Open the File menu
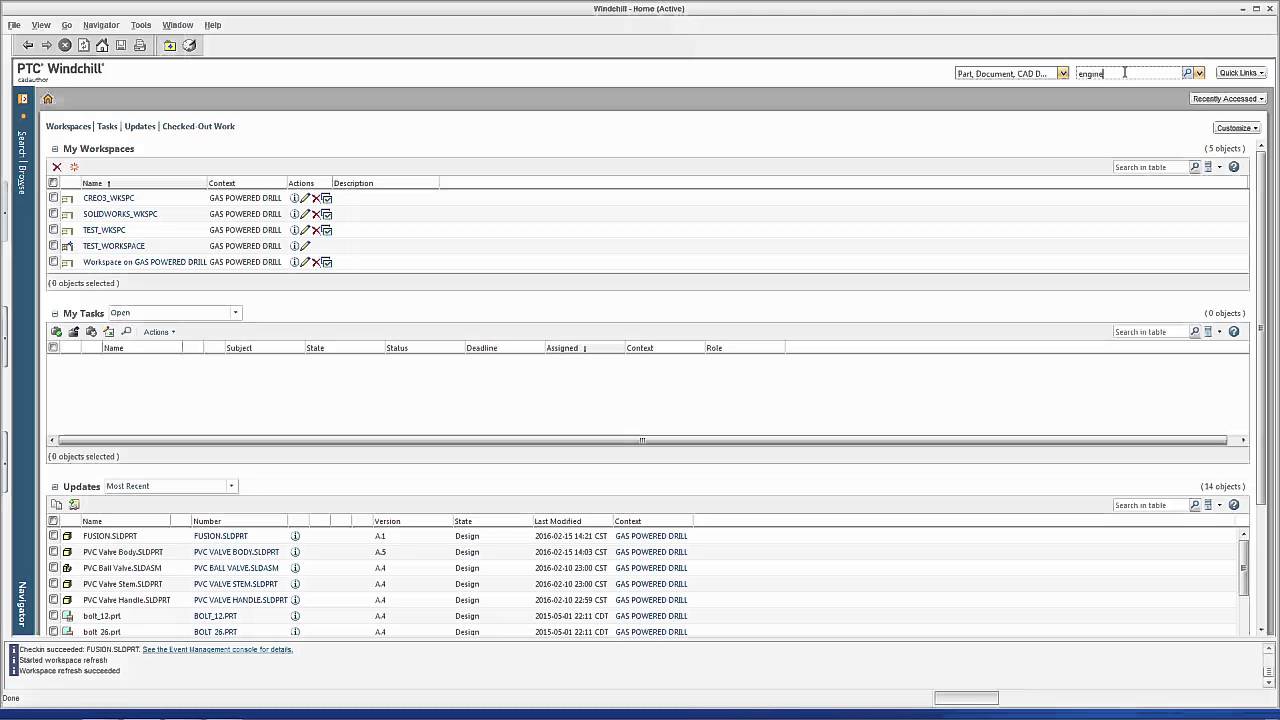 [x=14, y=25]
